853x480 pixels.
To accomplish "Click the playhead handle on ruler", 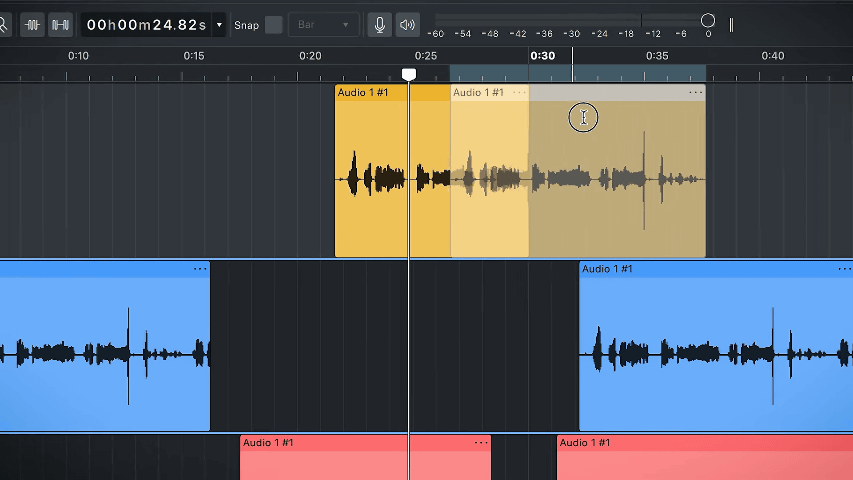I will (409, 74).
